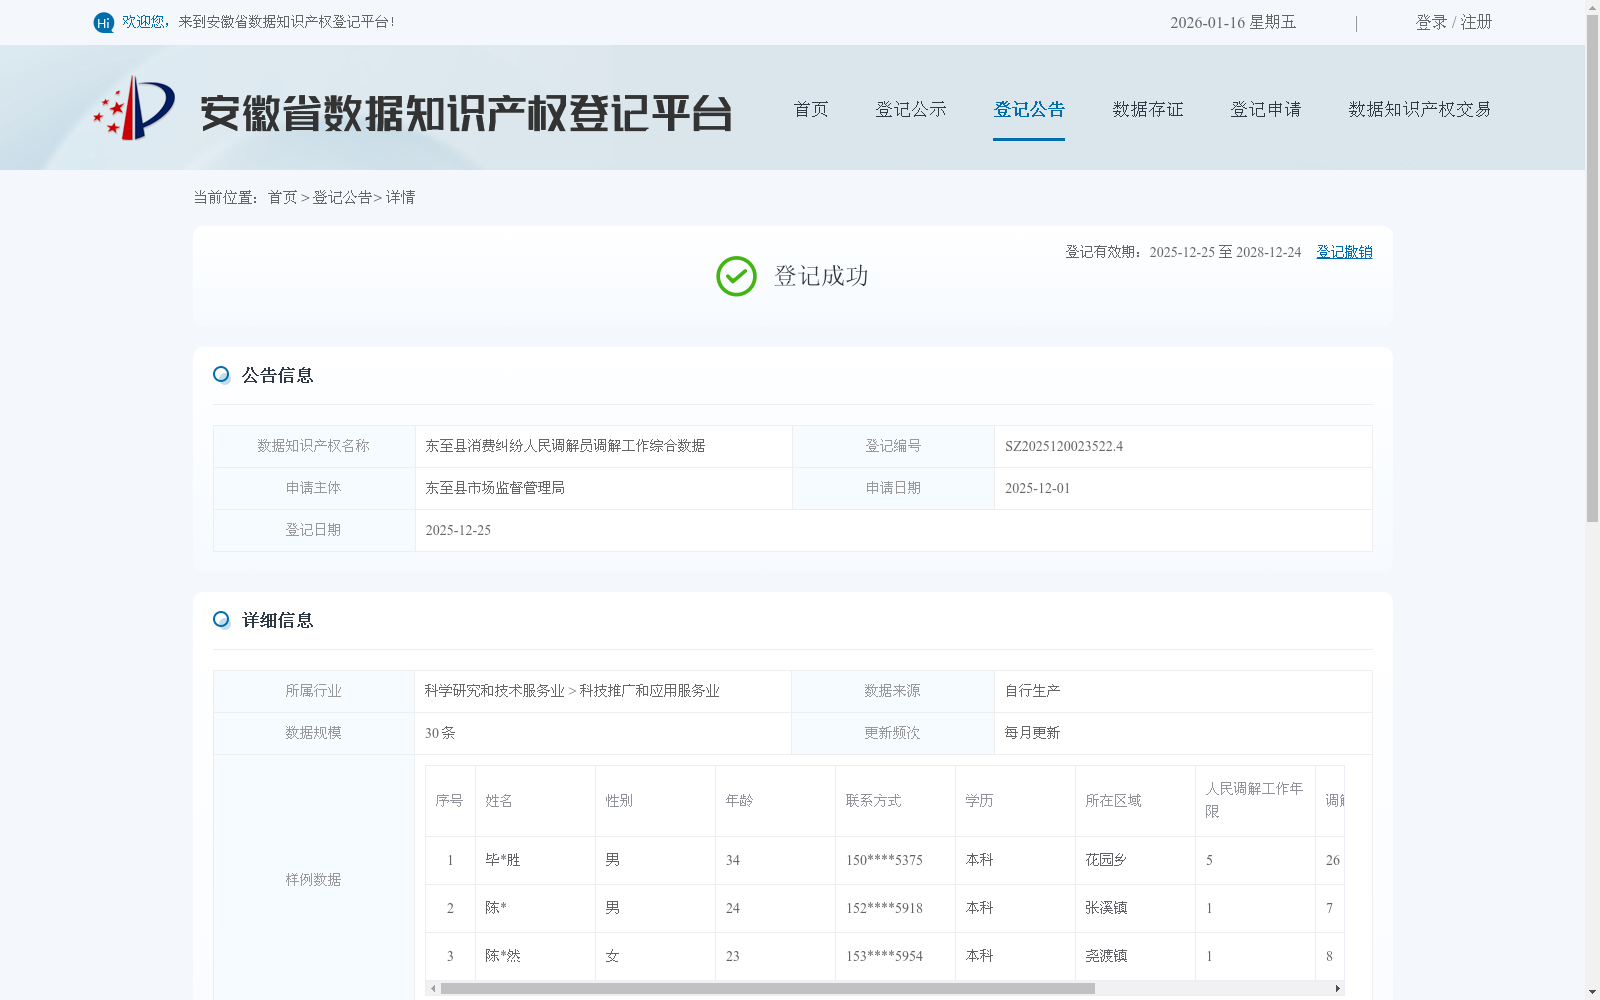
Task: Click the Hi welcome icon
Action: [x=104, y=22]
